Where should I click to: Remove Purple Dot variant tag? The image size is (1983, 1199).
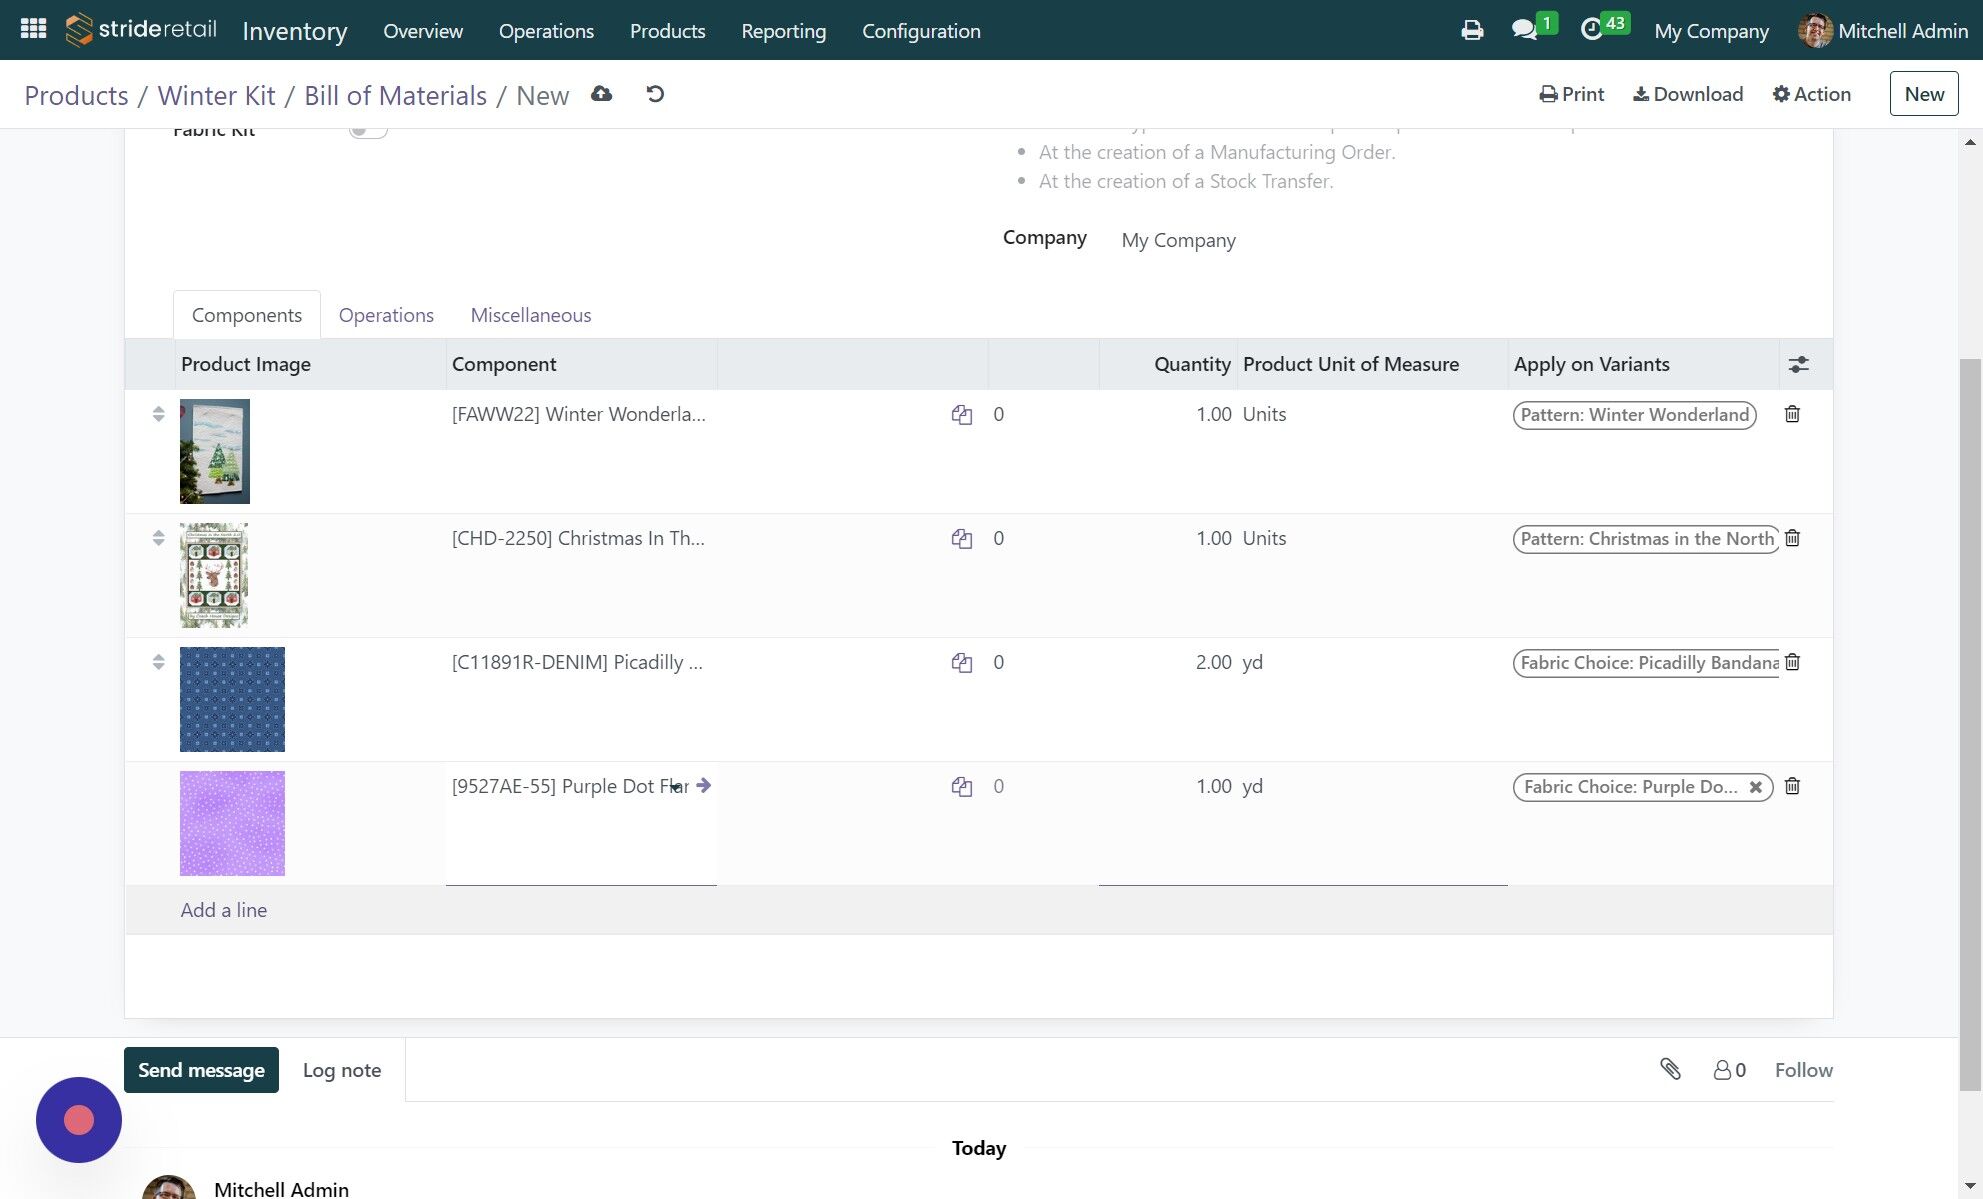(x=1755, y=787)
